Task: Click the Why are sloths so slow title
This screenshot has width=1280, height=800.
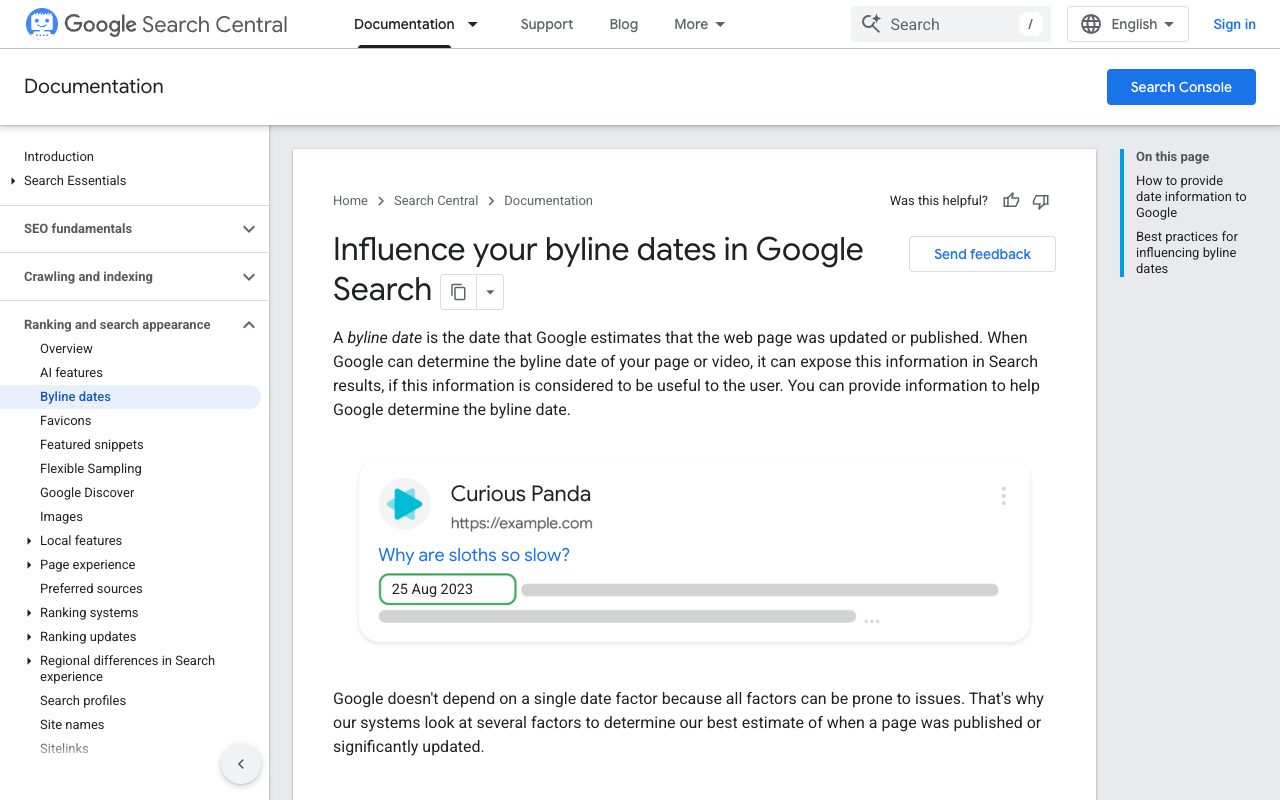Action: click(x=474, y=555)
